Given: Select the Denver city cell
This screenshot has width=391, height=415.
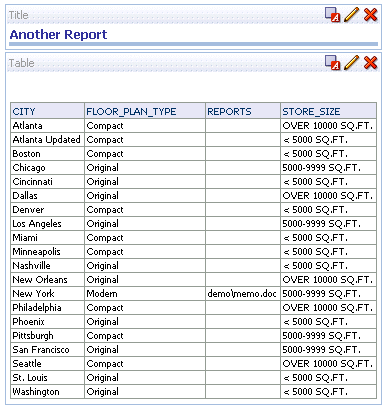Looking at the screenshot, I should pyautogui.click(x=47, y=210).
